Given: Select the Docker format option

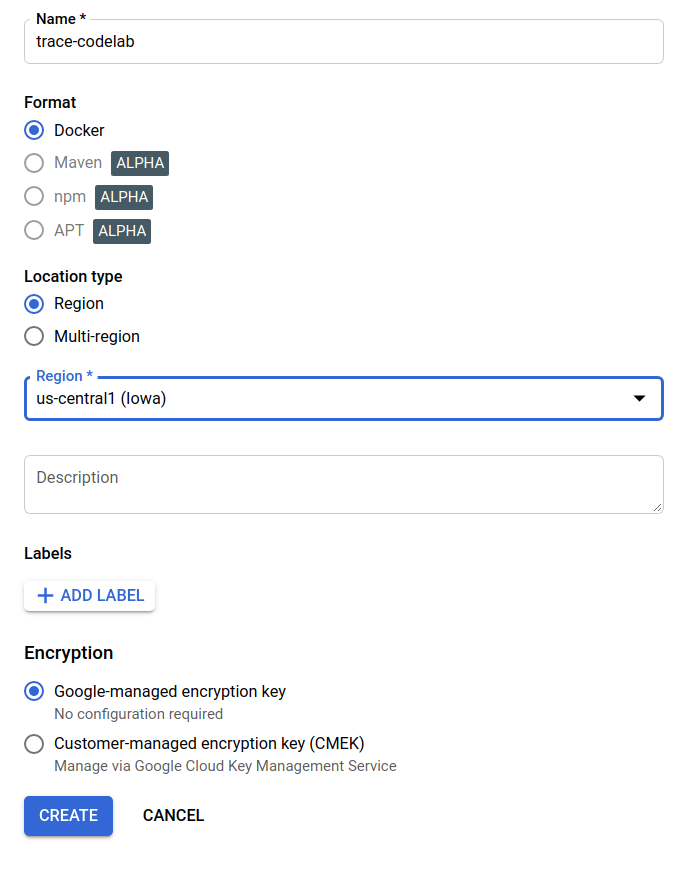Looking at the screenshot, I should click(34, 131).
